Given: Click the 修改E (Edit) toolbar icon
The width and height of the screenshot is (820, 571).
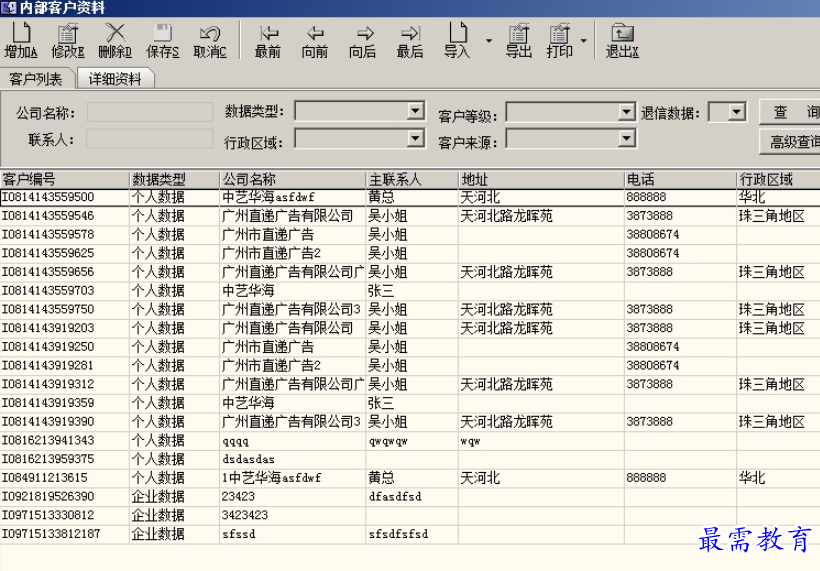Looking at the screenshot, I should click(68, 40).
